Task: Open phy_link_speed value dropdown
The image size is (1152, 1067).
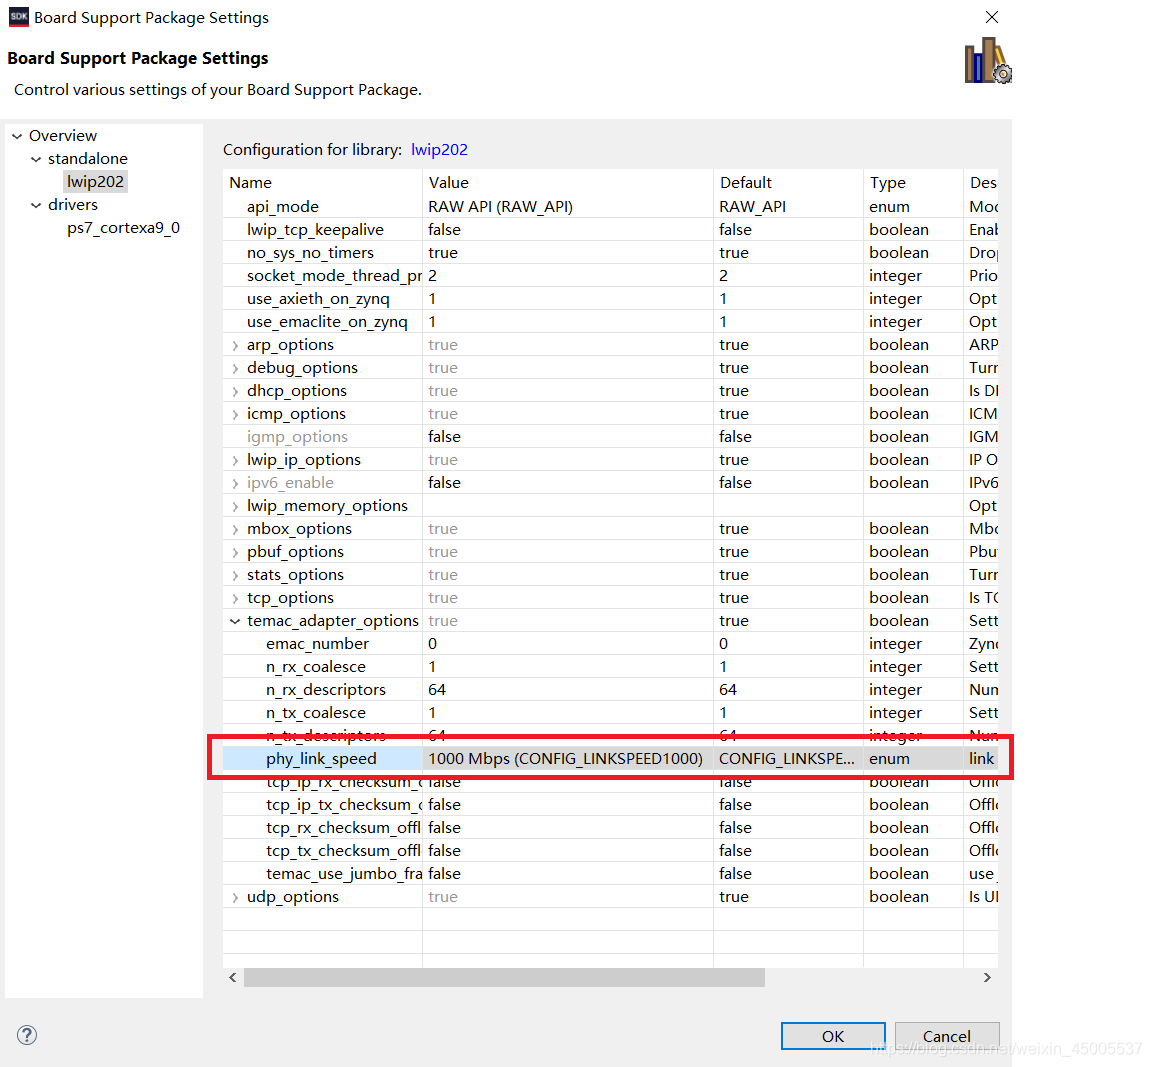Action: tap(567, 758)
